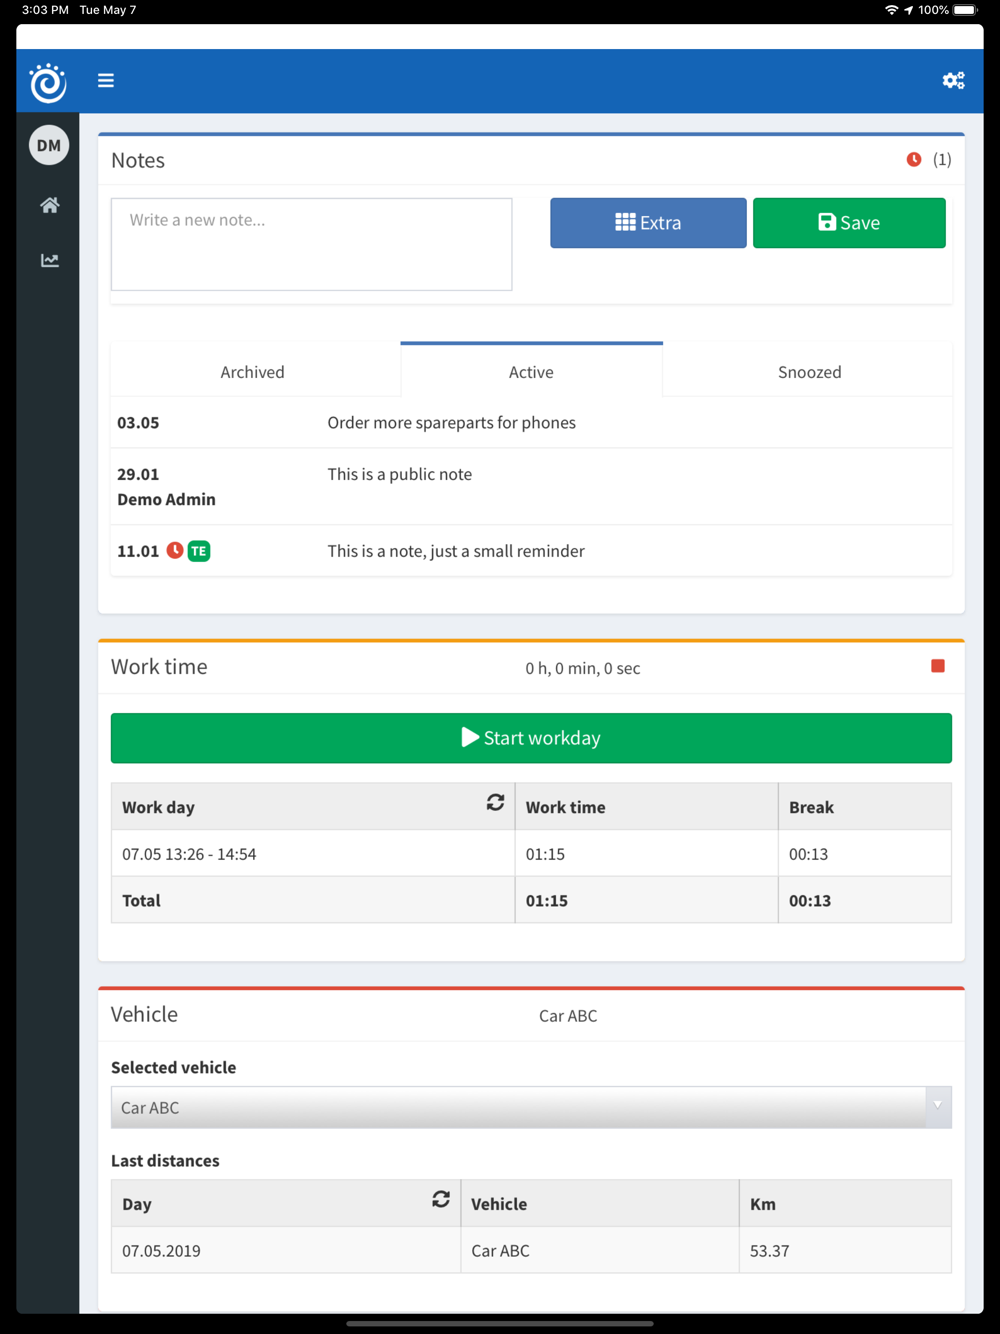The width and height of the screenshot is (1000, 1334).
Task: Open reports chart icon in sidebar
Action: (49, 260)
